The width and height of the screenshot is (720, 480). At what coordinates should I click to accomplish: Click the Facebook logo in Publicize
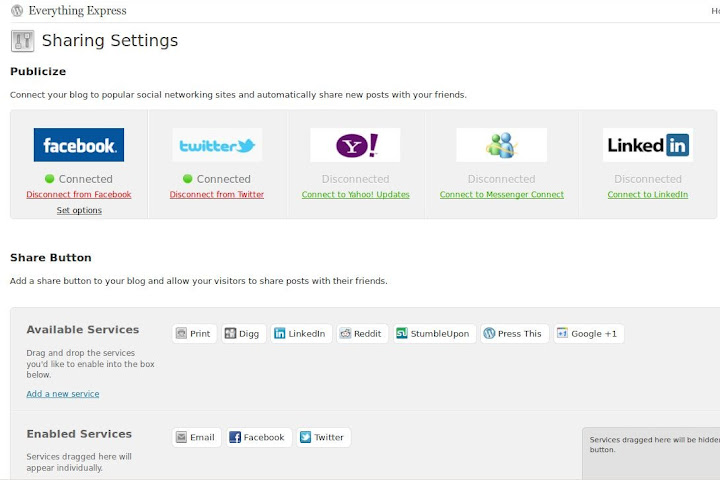(x=79, y=145)
